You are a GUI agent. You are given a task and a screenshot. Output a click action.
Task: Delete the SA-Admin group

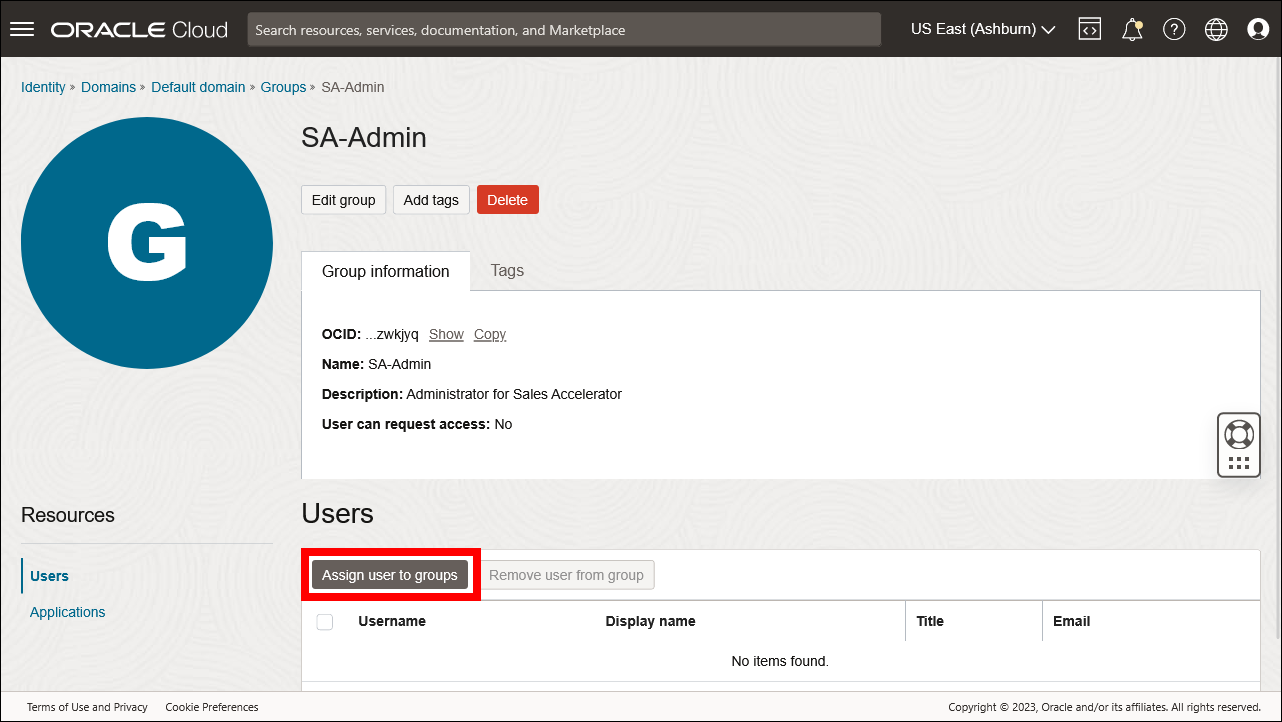[507, 199]
